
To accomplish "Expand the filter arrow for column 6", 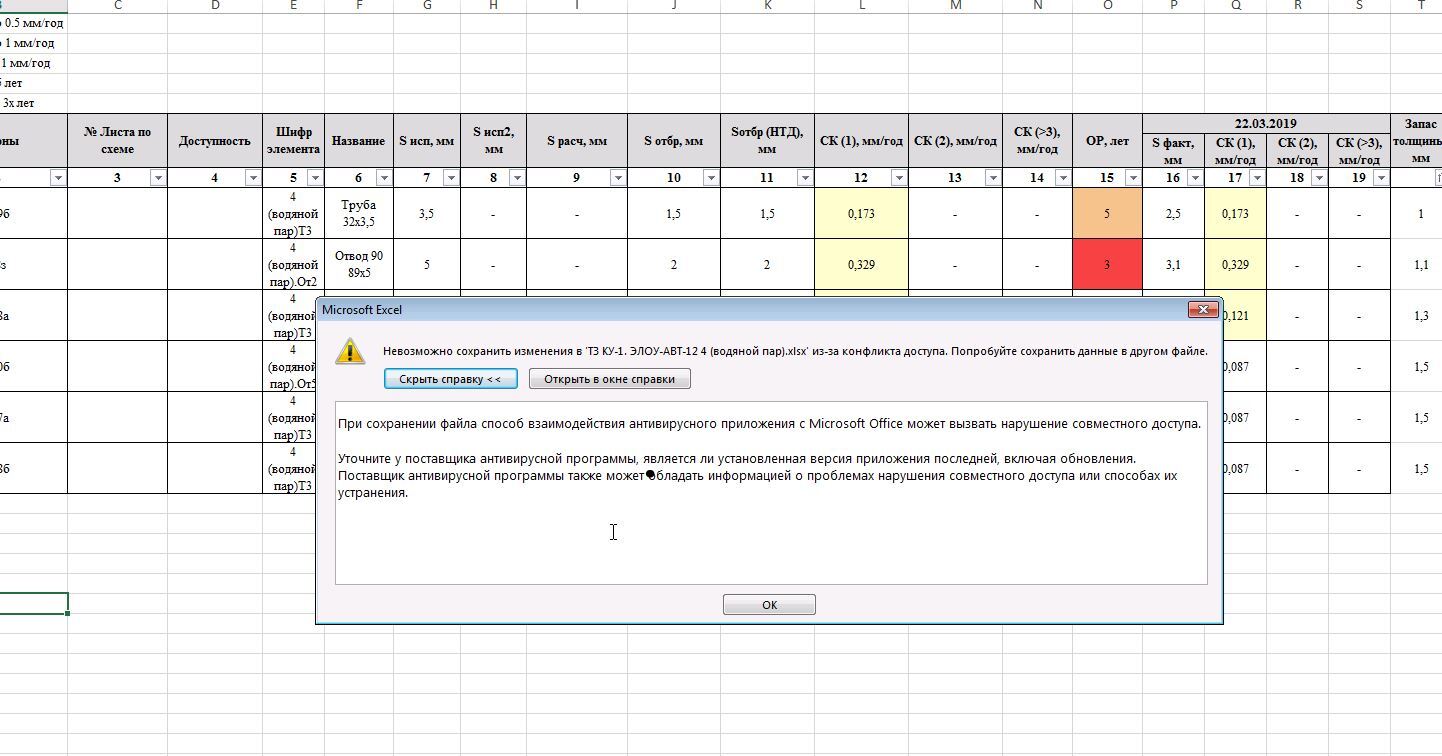I will pos(384,178).
